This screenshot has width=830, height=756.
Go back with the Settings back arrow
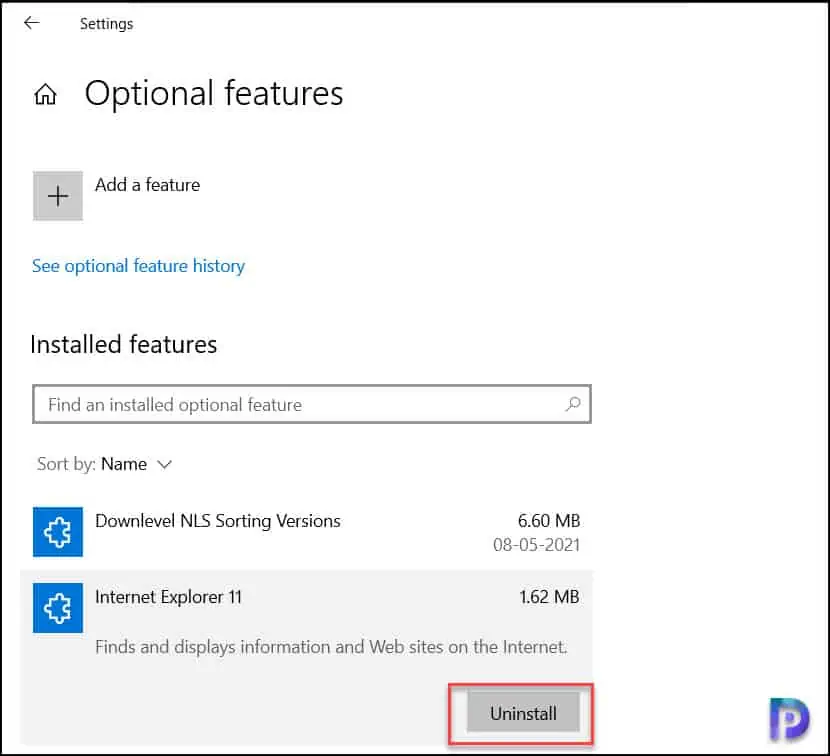click(32, 23)
